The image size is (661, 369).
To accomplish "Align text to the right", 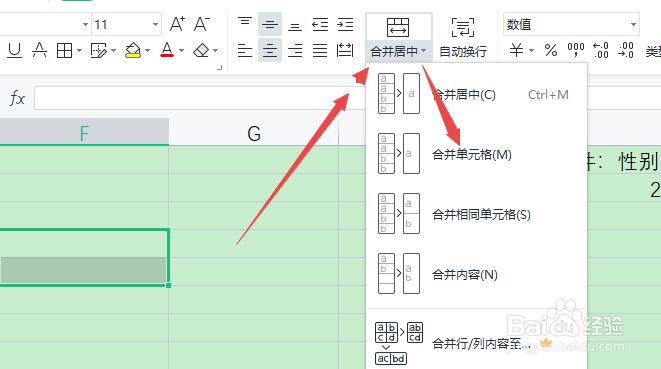I will tap(295, 51).
